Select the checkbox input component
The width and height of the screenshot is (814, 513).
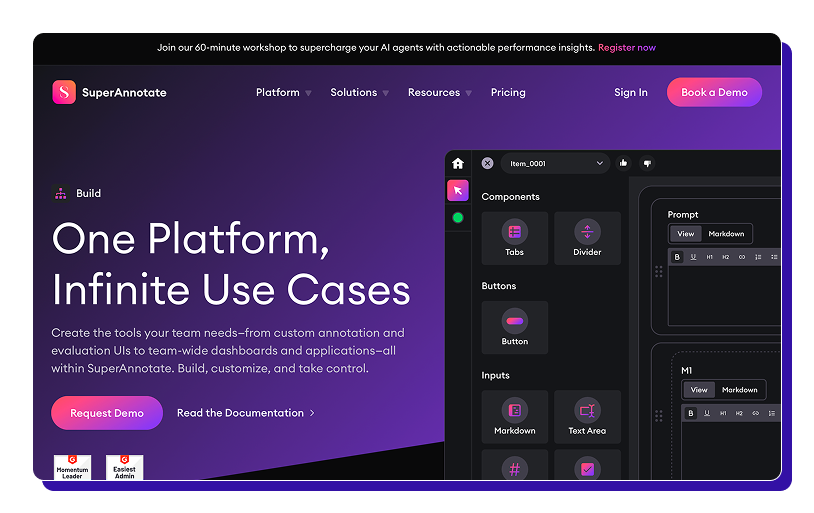(x=587, y=465)
